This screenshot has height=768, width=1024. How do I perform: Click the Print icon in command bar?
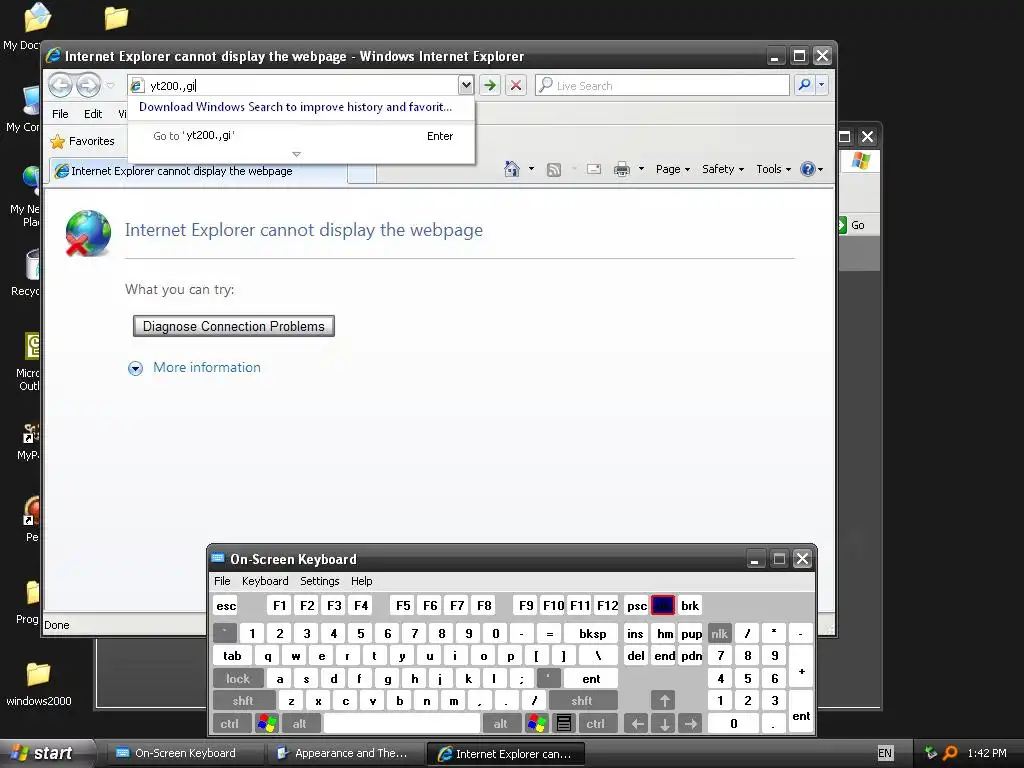point(622,169)
